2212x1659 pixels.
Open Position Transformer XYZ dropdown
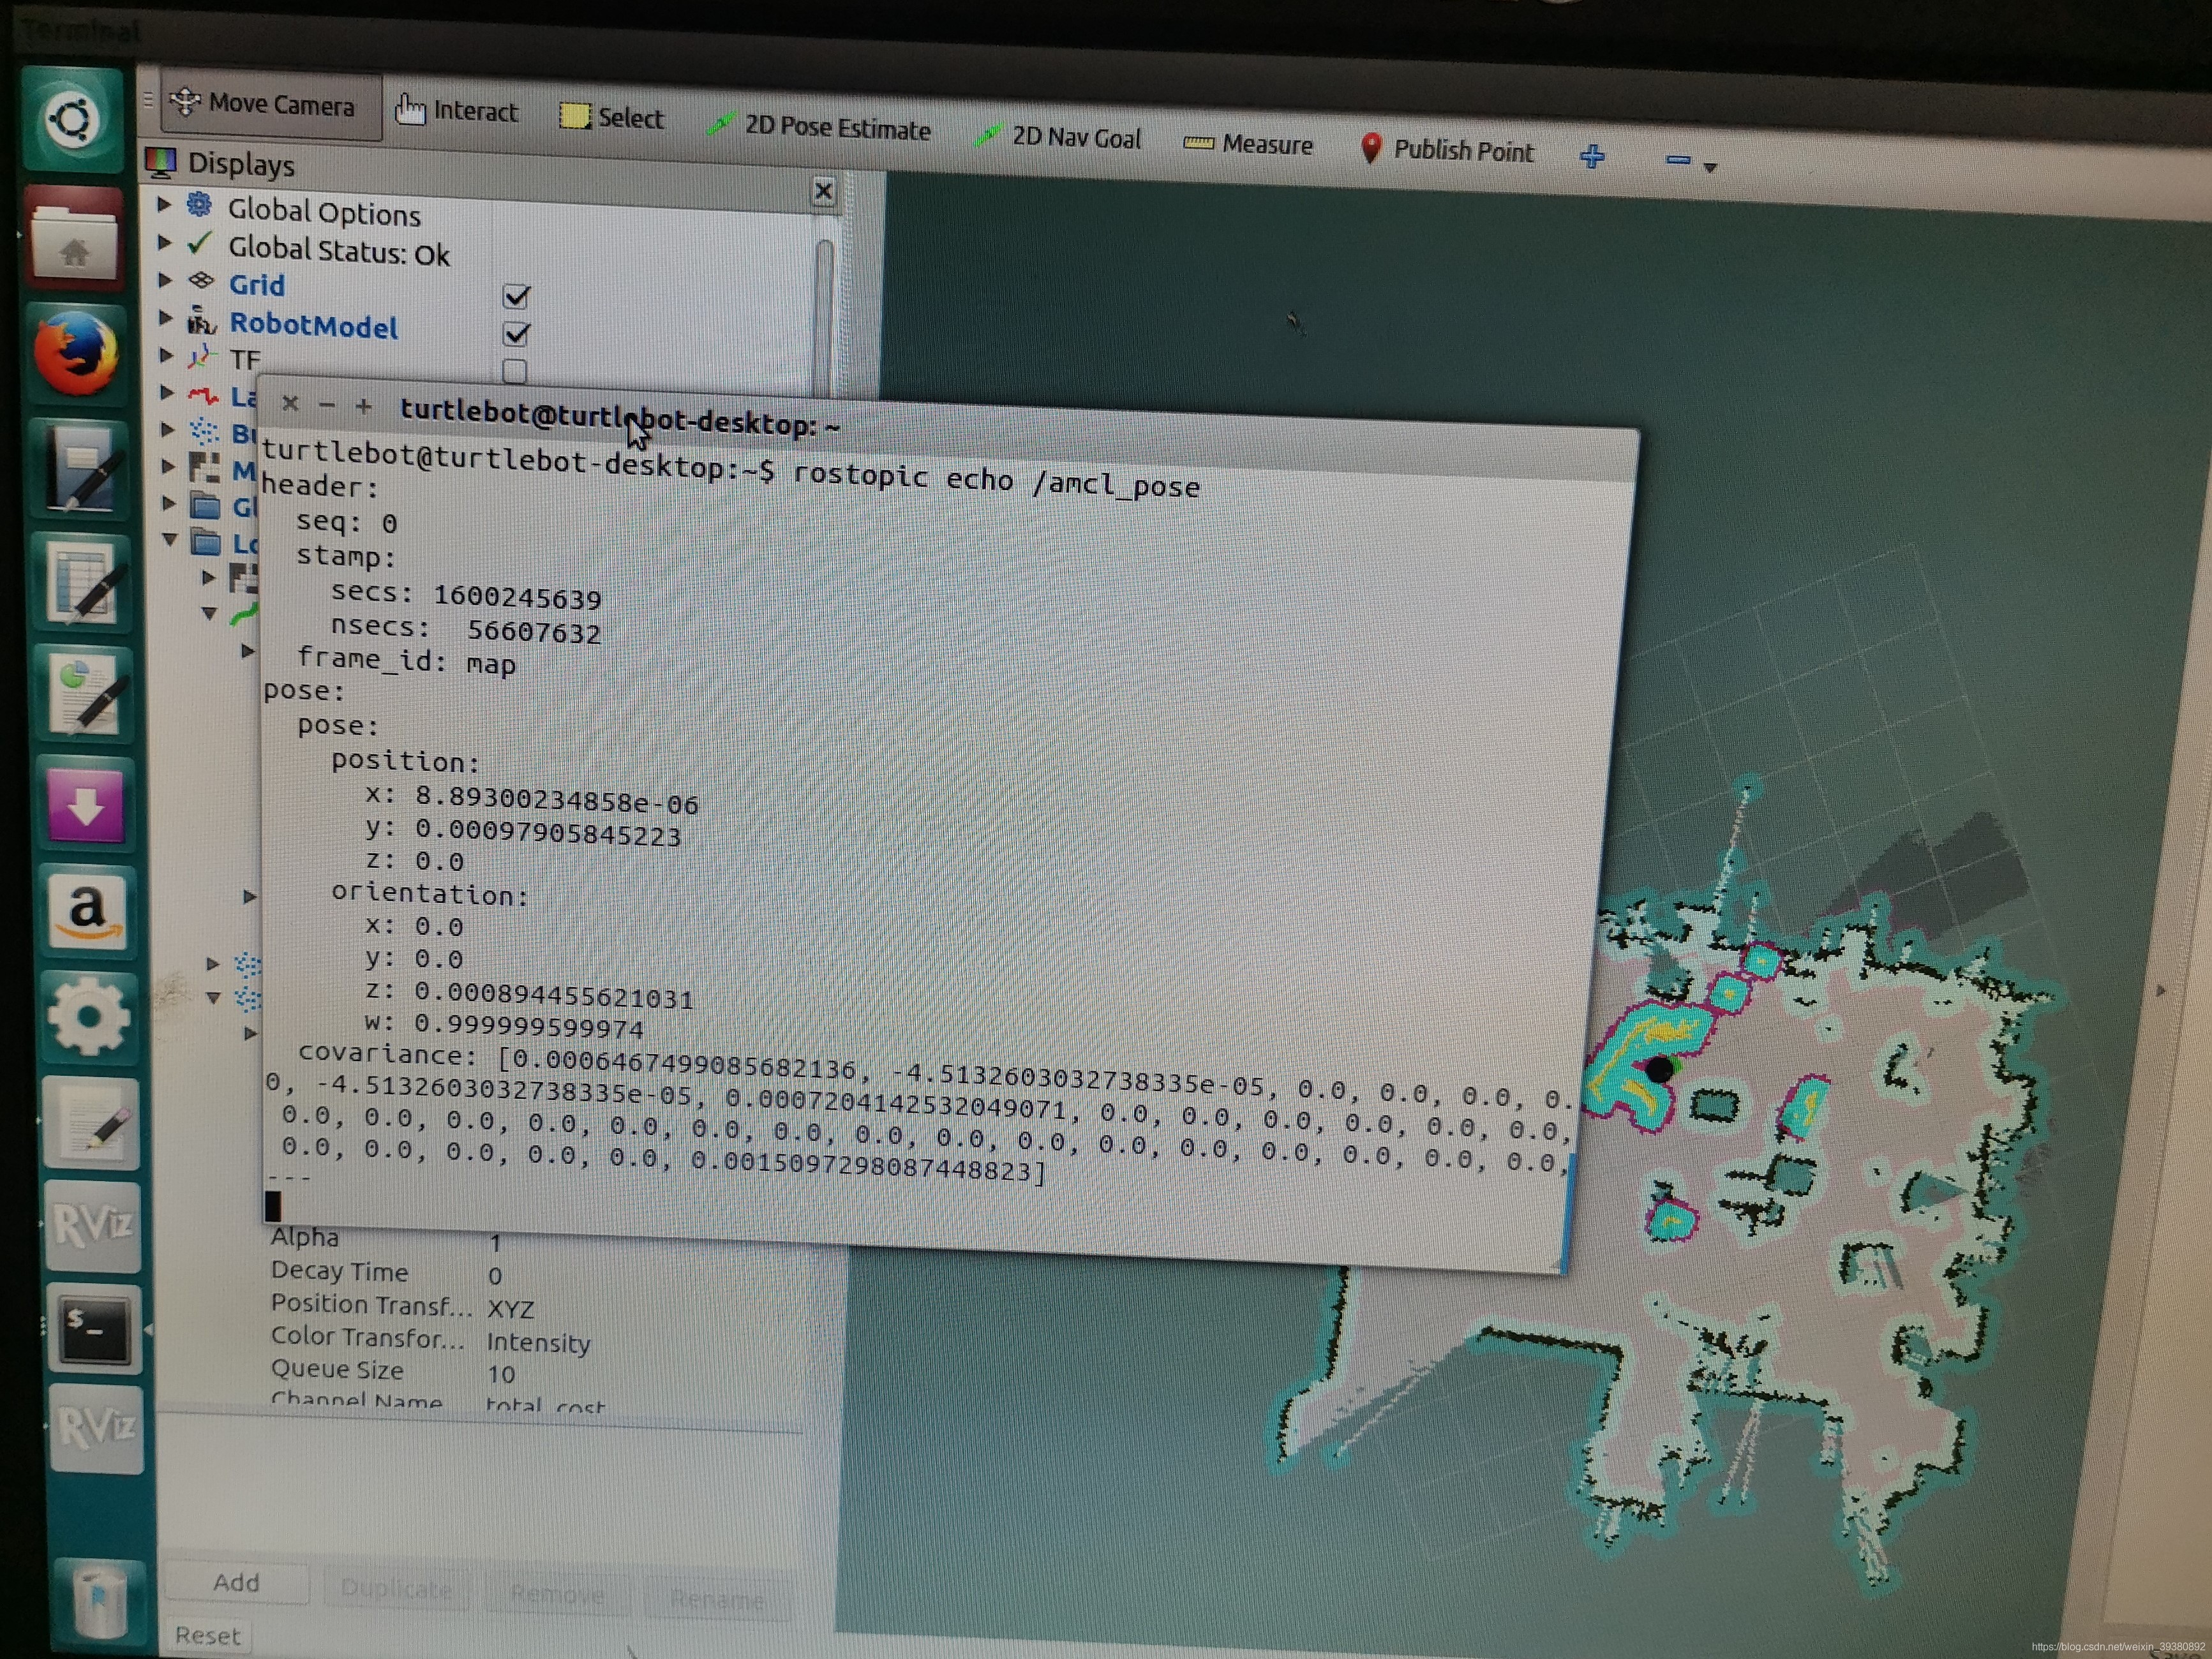511,1309
